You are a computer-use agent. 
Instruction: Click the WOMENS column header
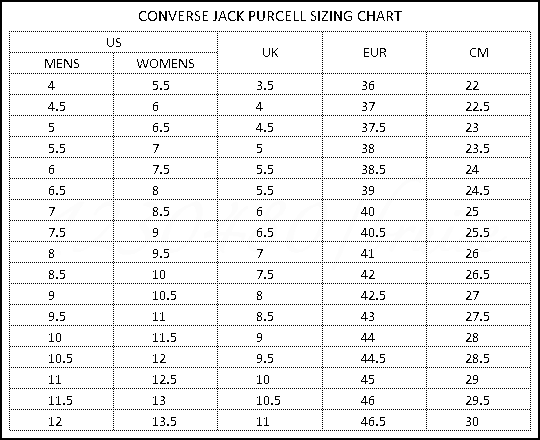[x=165, y=63]
